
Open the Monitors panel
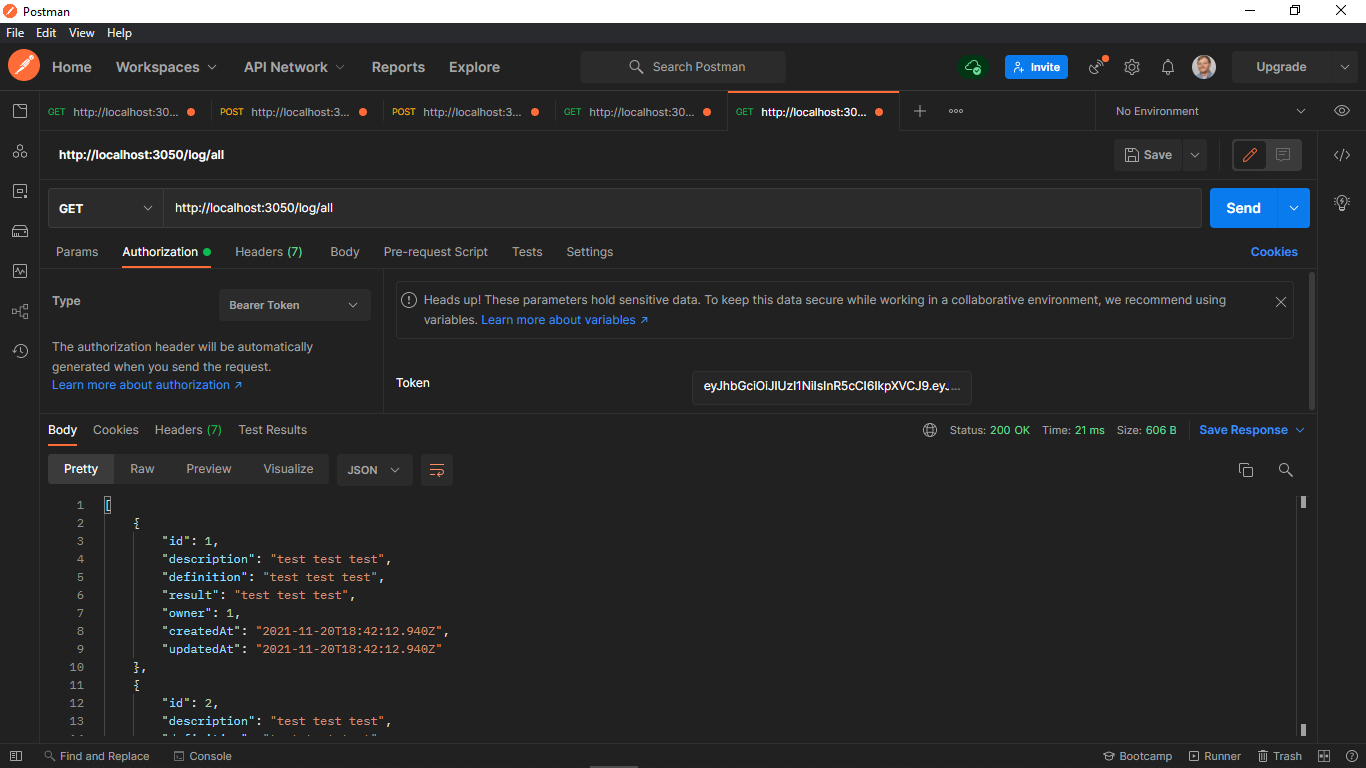(x=19, y=271)
